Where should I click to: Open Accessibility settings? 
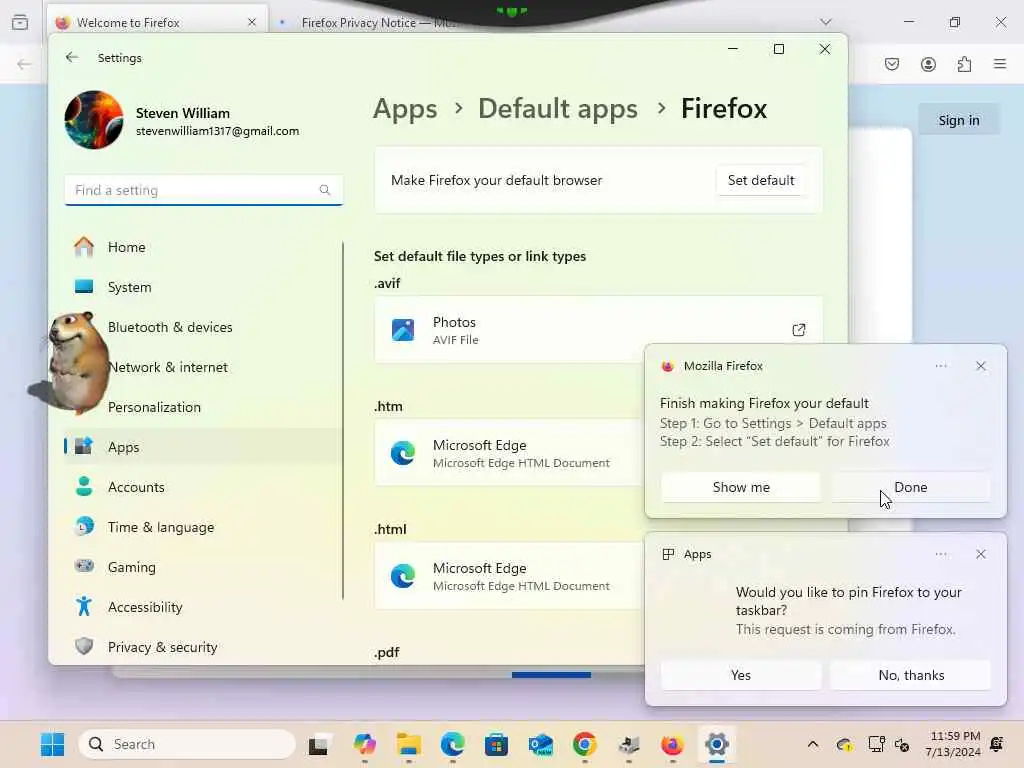click(x=203, y=607)
